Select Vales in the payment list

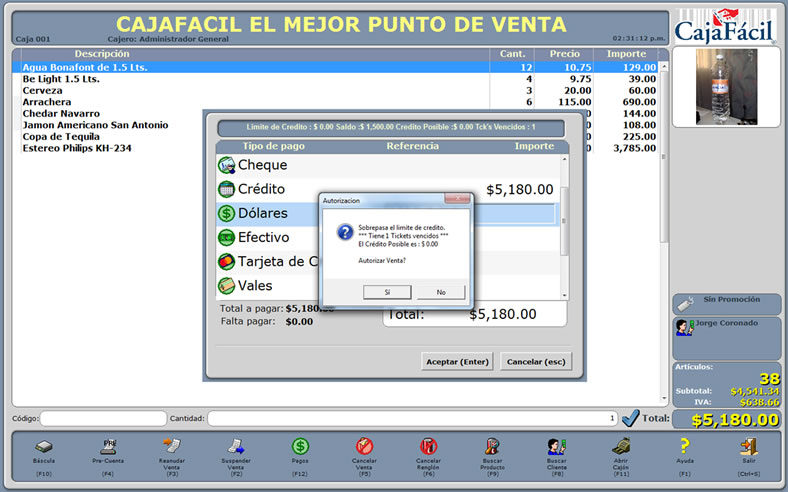pos(254,286)
